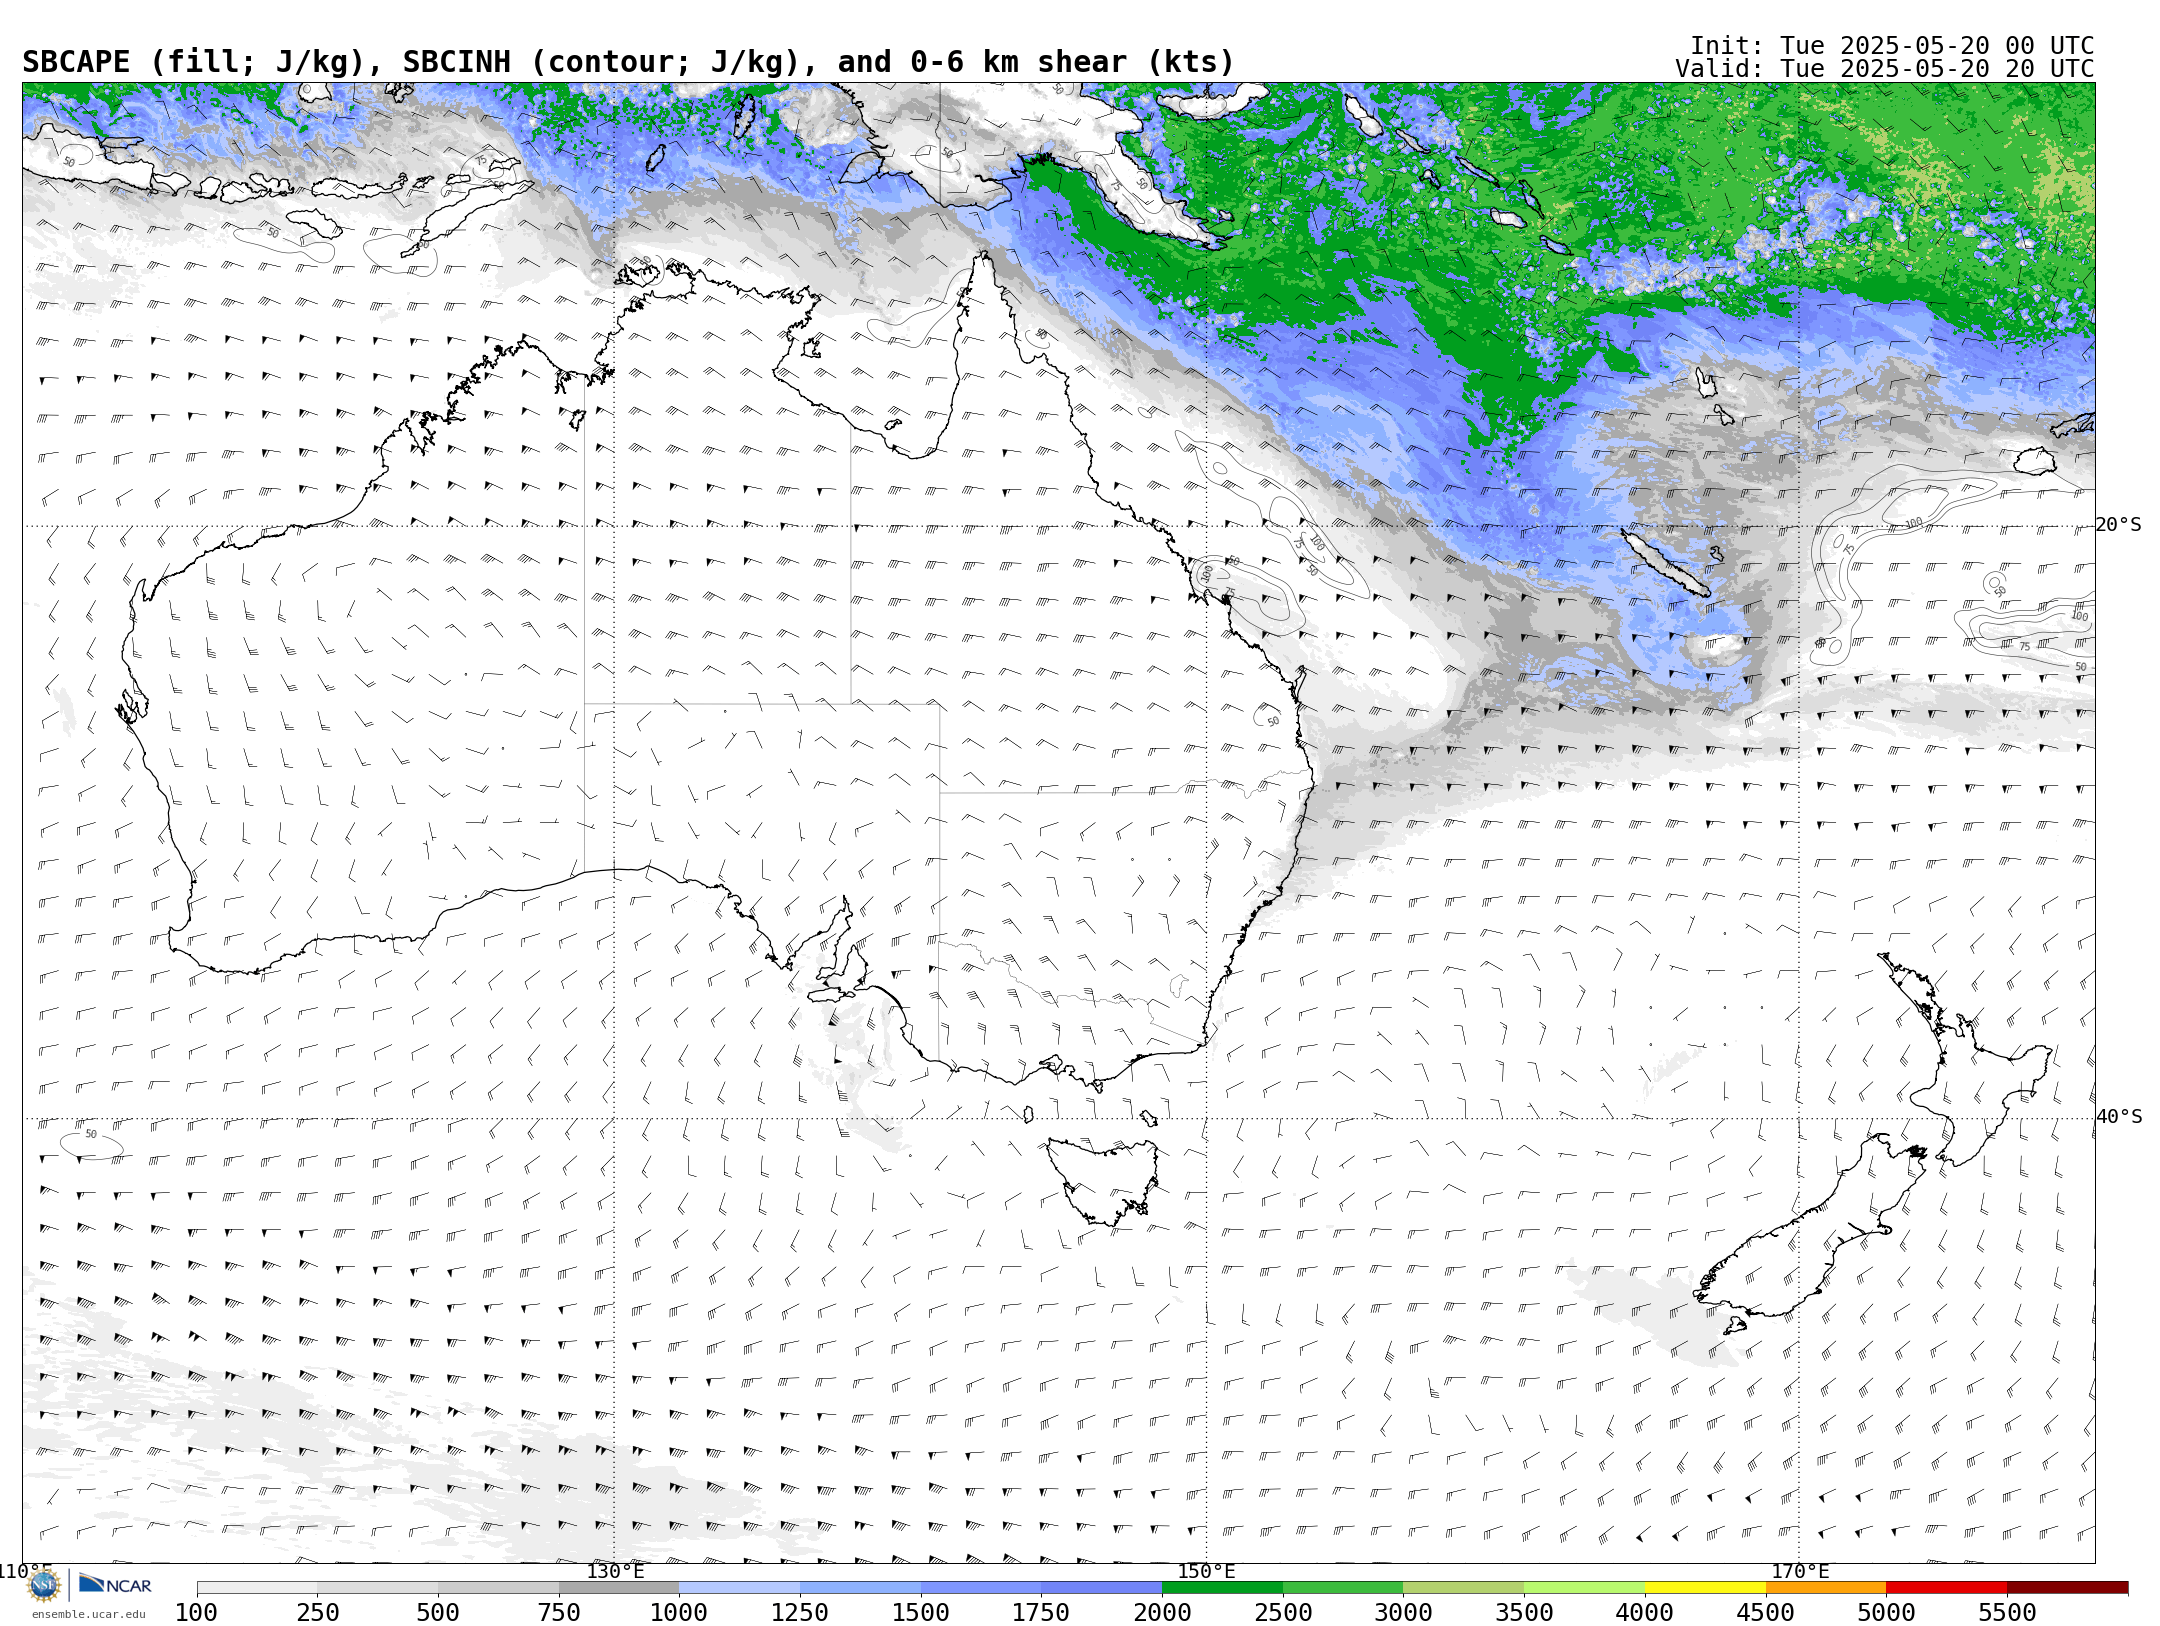Pick the yellow 4000–4500 colorbar swatch
This screenshot has height=1626, width=2160.
1705,1588
